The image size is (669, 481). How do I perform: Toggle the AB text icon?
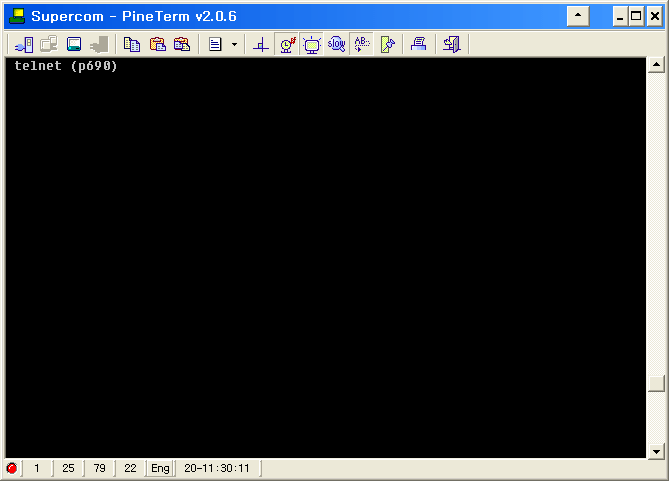362,44
